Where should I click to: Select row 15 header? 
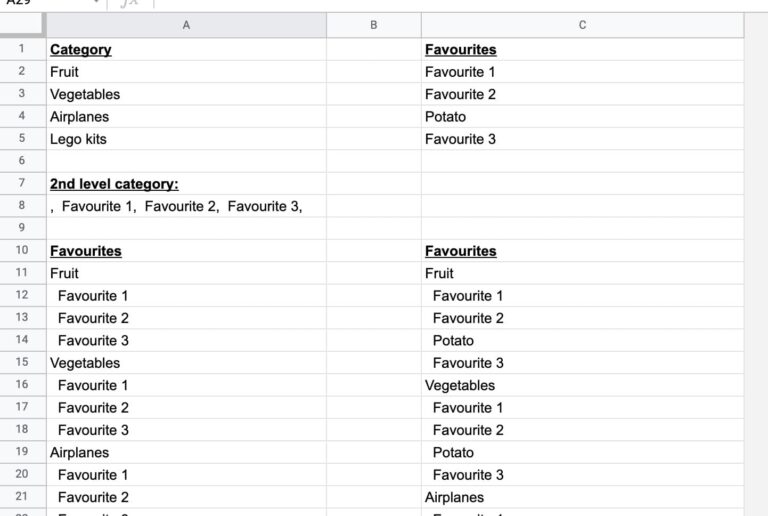[x=21, y=363]
